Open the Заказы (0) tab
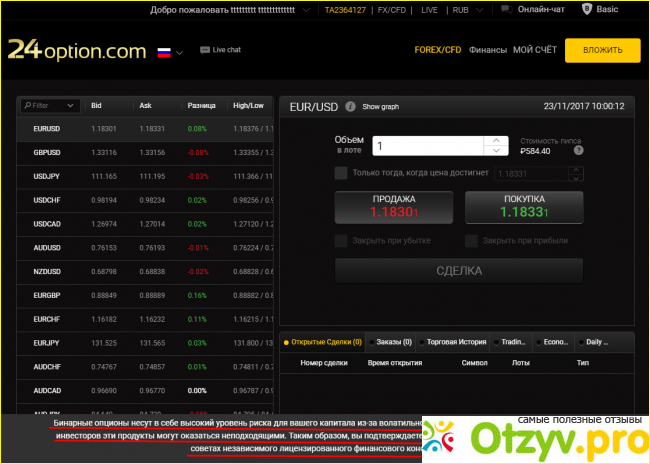Viewport: 650px width, 464px height. 392,342
